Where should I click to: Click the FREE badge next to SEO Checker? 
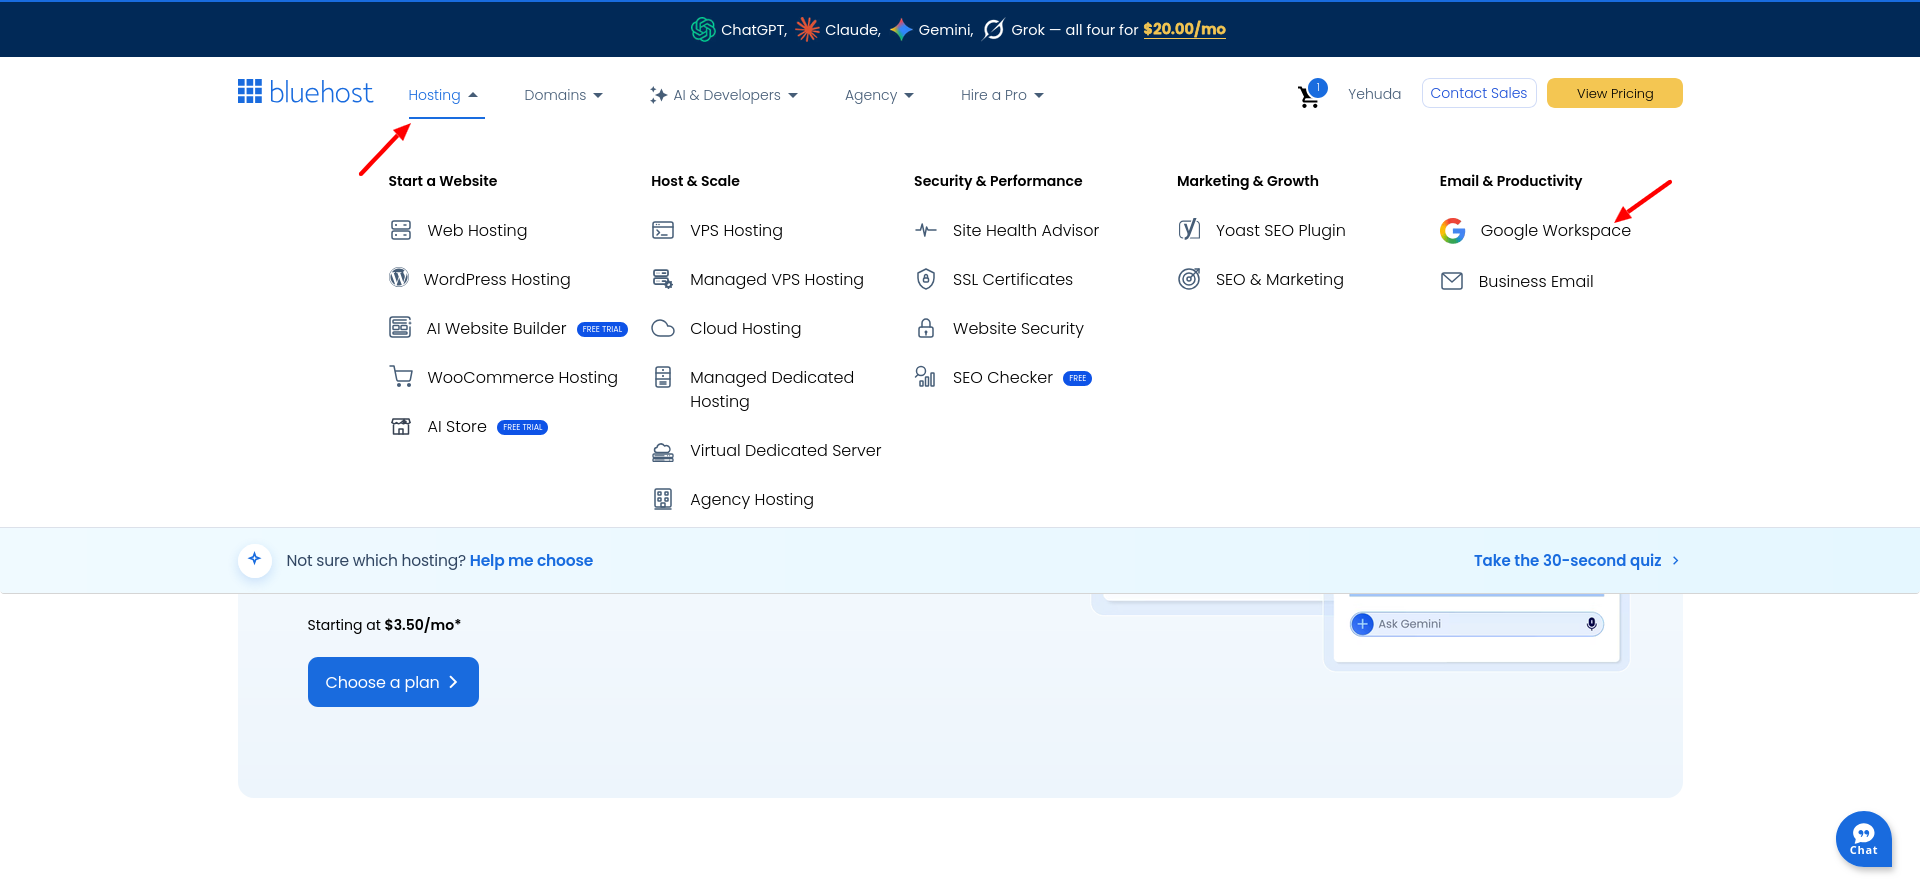[x=1077, y=378]
